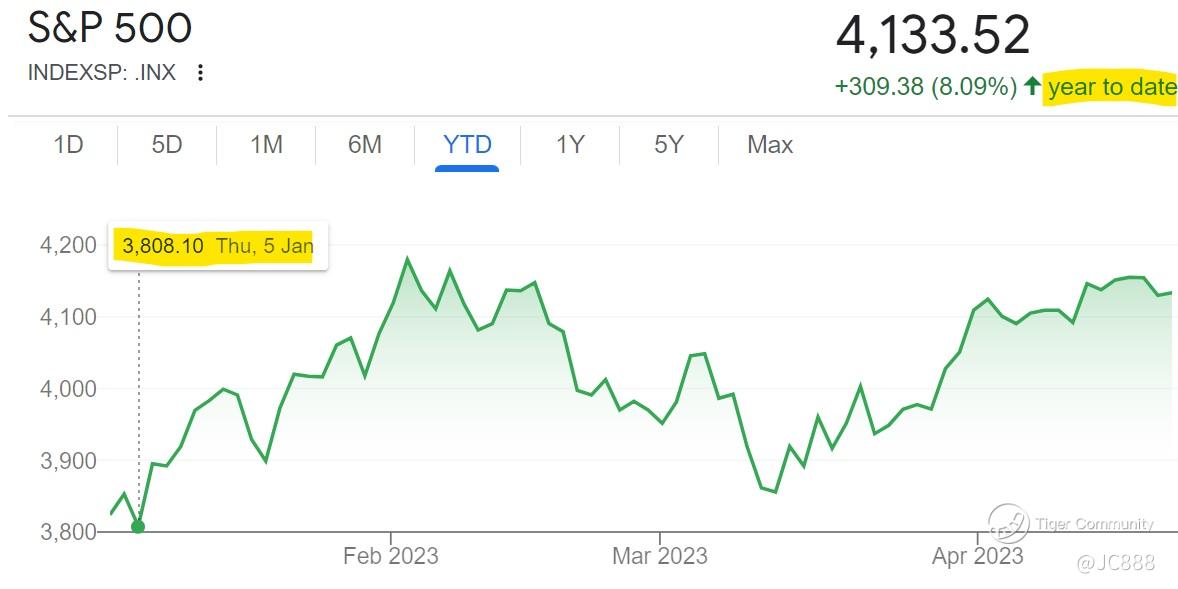Click the green data point marker on 5 Jan
The width and height of the screenshot is (1178, 589).
pyautogui.click(x=138, y=527)
